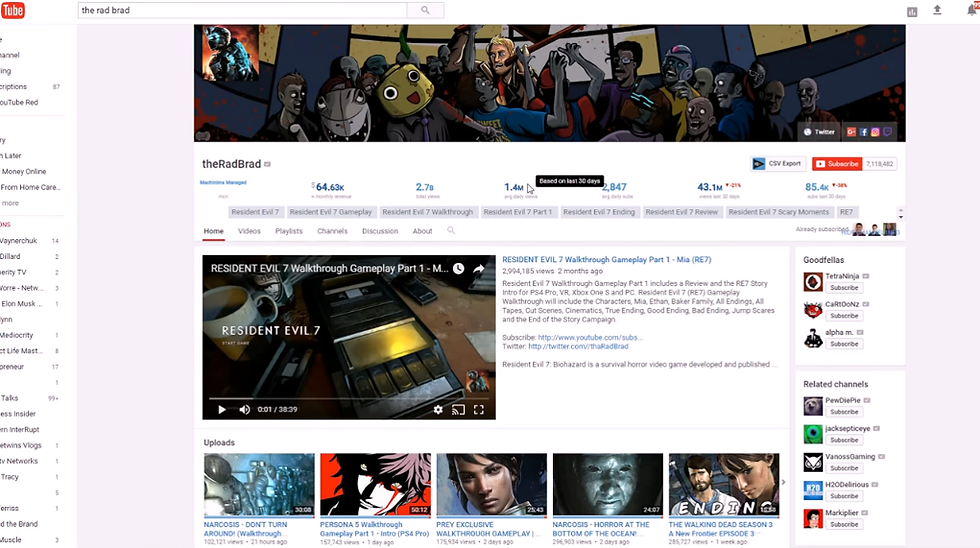Open the Narcosis Horror At The Bottom thumbnail
The width and height of the screenshot is (980, 548).
(x=608, y=485)
